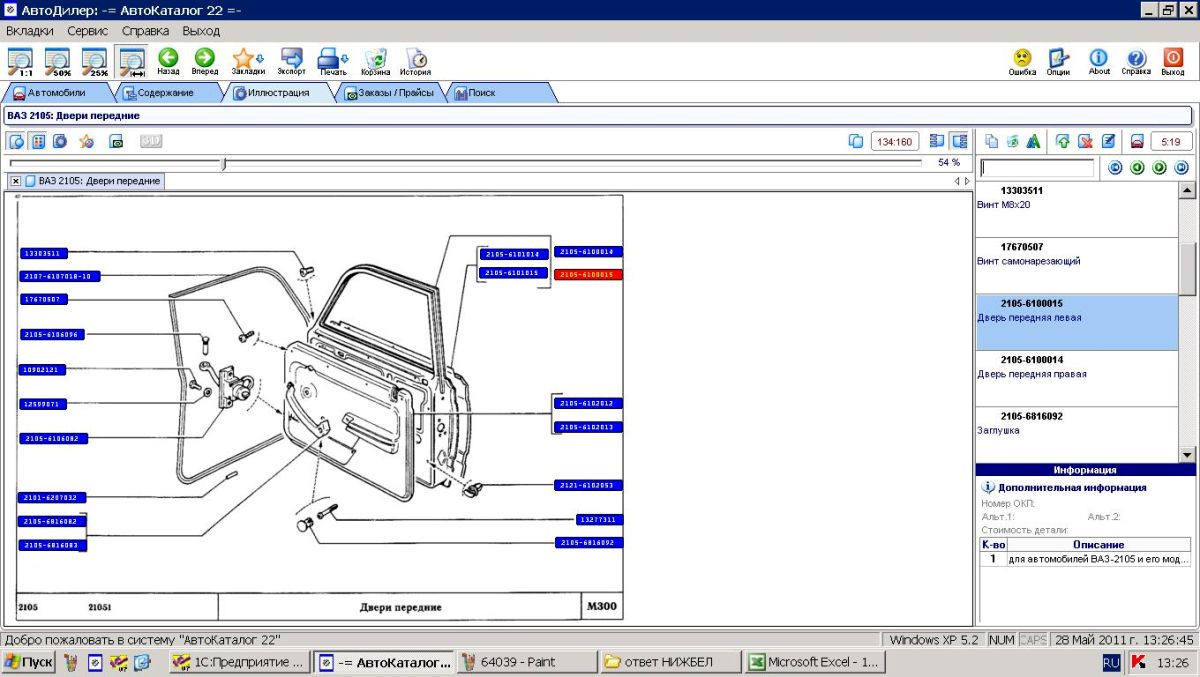The width and height of the screenshot is (1200, 677).
Task: Click the green-eye illustration preview icon
Action: coord(116,141)
